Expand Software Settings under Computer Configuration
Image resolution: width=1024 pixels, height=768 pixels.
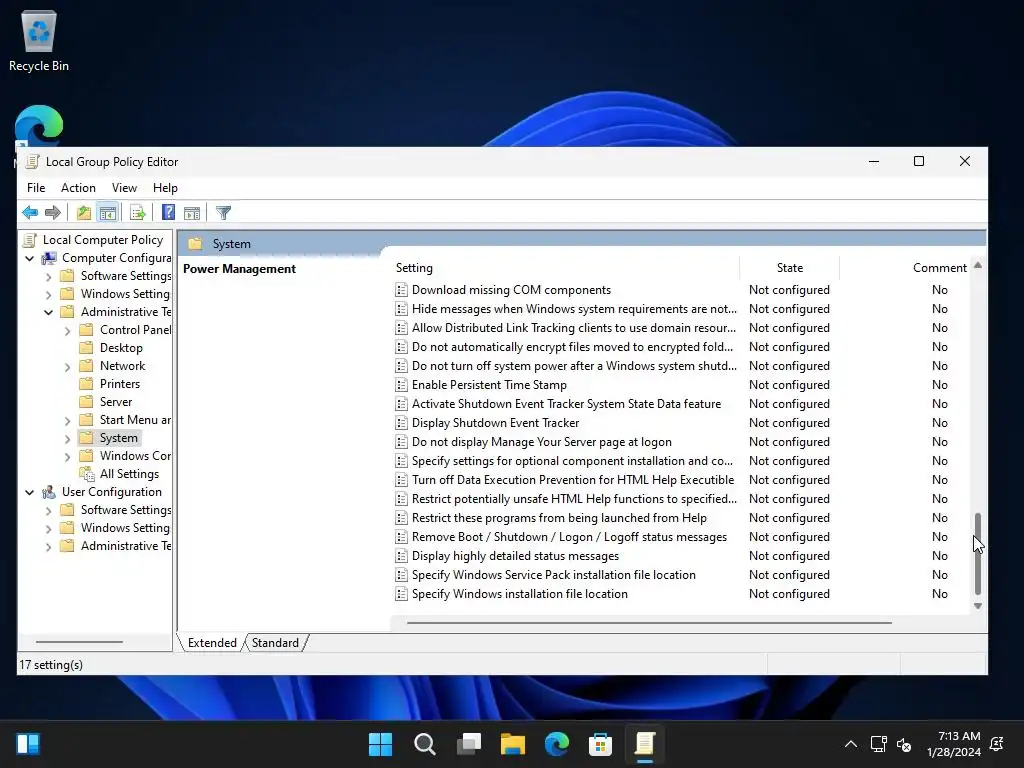(x=48, y=276)
